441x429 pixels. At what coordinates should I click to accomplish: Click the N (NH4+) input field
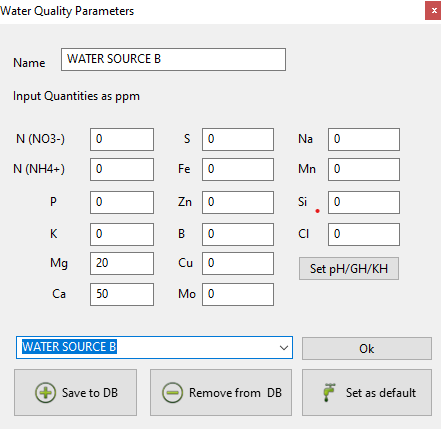(x=122, y=169)
